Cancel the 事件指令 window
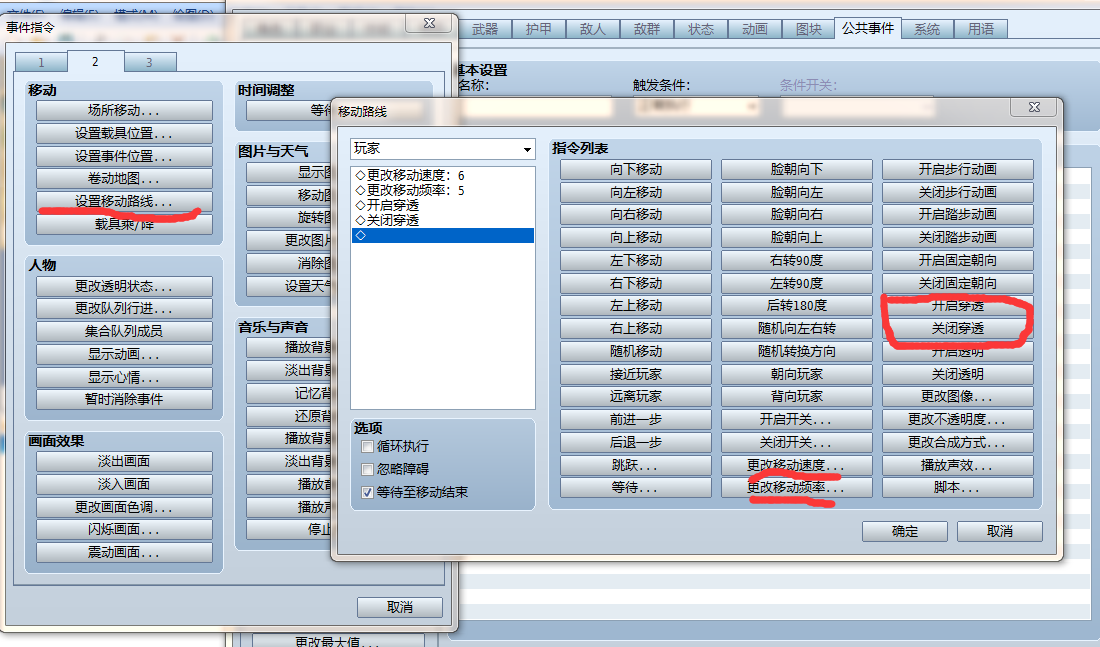 coord(400,607)
